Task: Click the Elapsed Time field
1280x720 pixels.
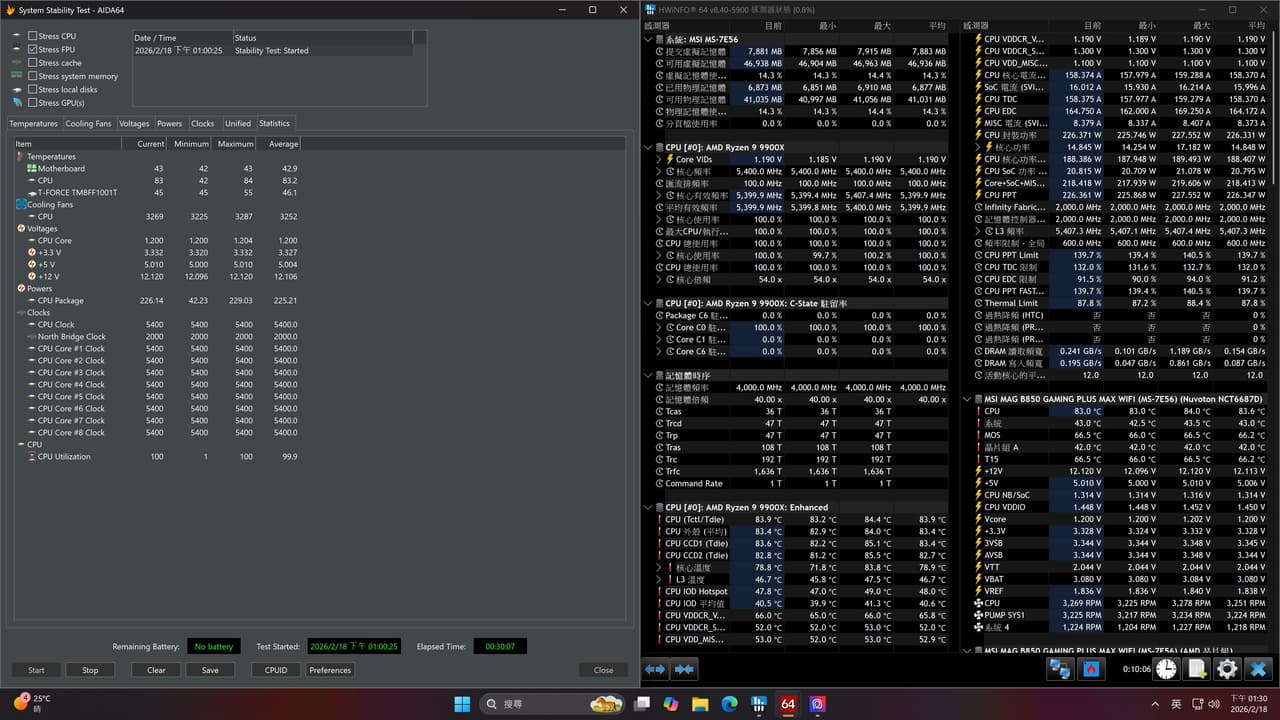Action: pyautogui.click(x=500, y=646)
